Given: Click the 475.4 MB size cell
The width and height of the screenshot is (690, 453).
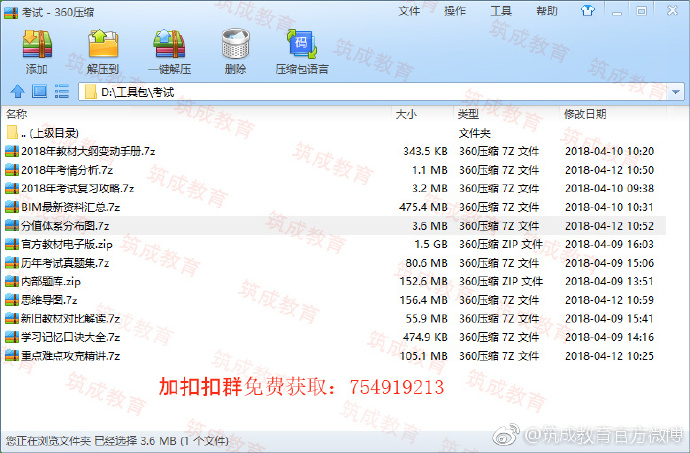Looking at the screenshot, I should [423, 207].
